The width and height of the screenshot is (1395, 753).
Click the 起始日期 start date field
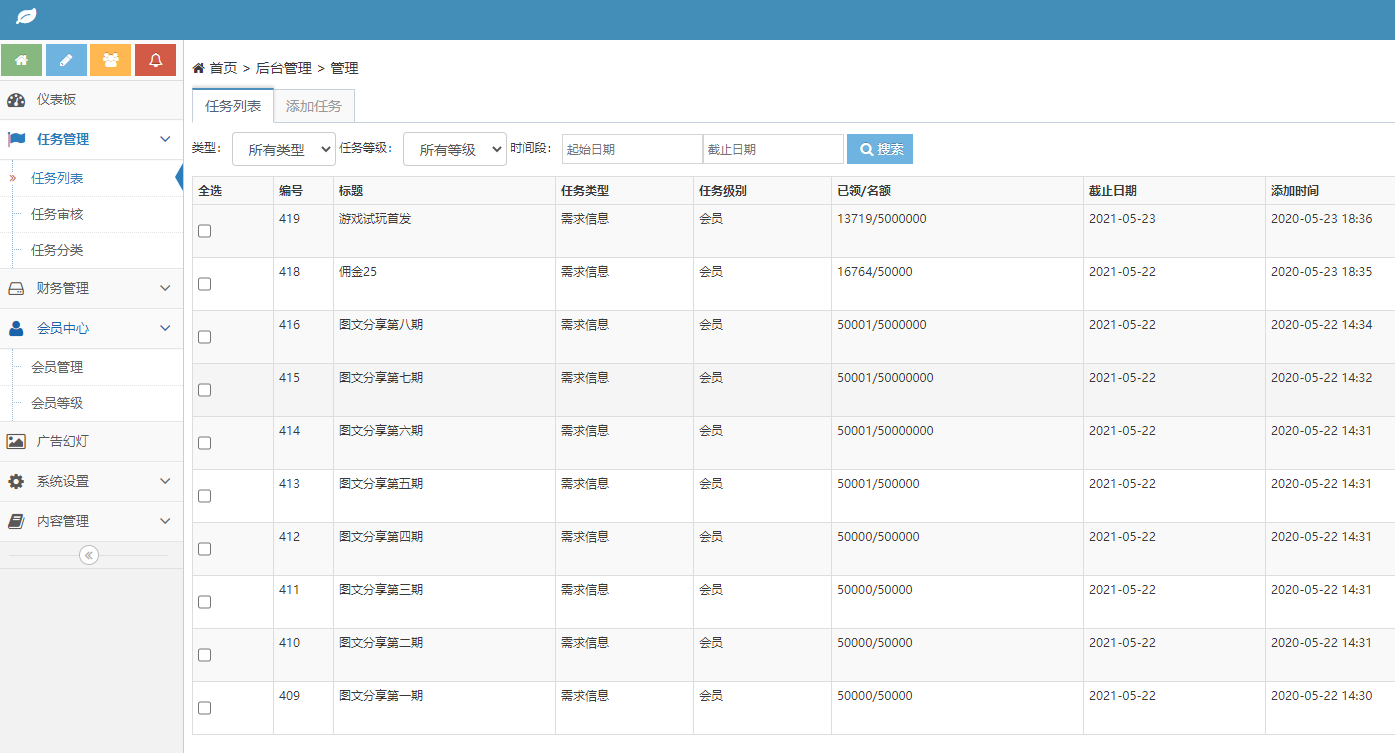point(632,149)
